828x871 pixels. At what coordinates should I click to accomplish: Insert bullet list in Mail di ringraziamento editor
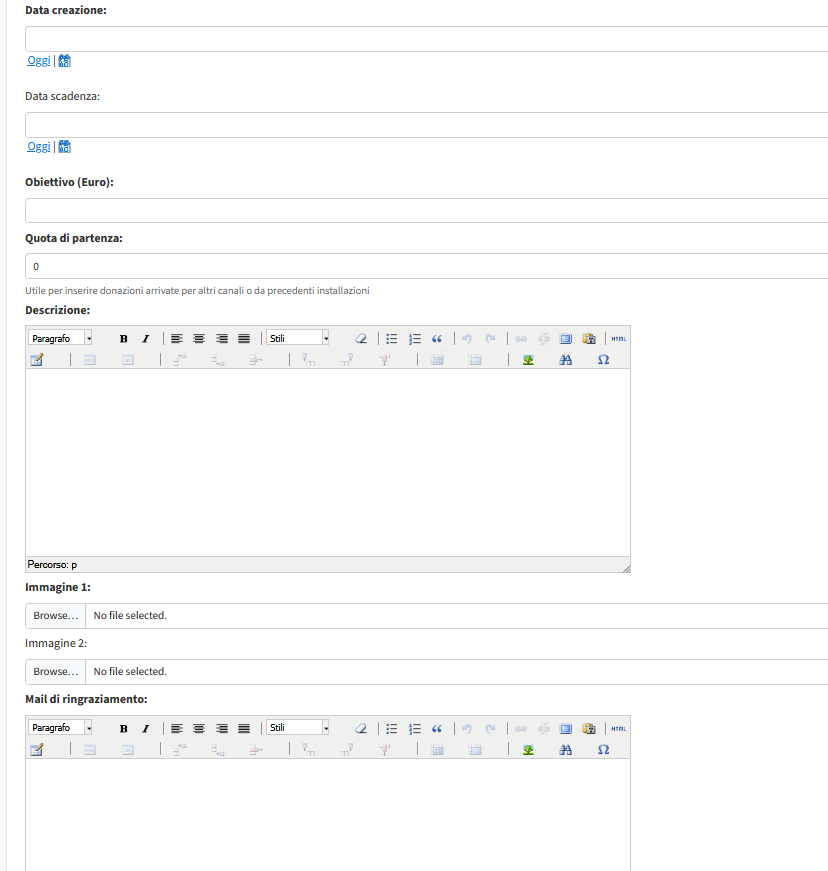[392, 729]
